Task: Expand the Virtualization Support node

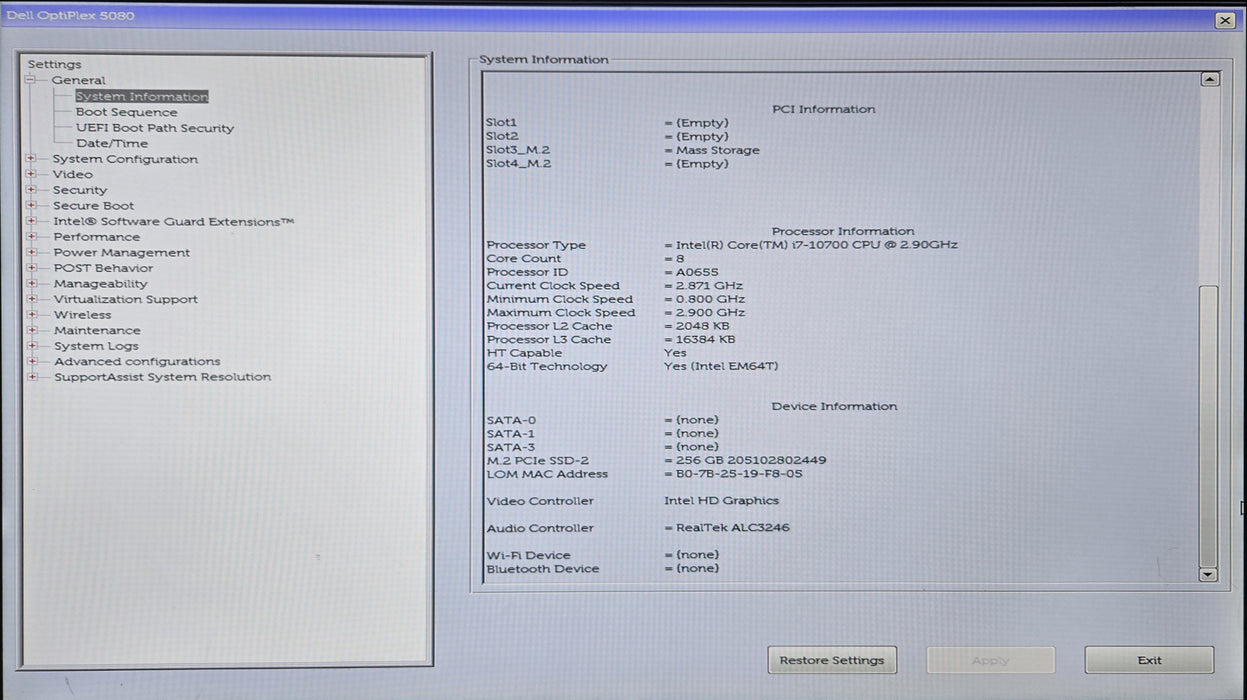Action: point(32,299)
